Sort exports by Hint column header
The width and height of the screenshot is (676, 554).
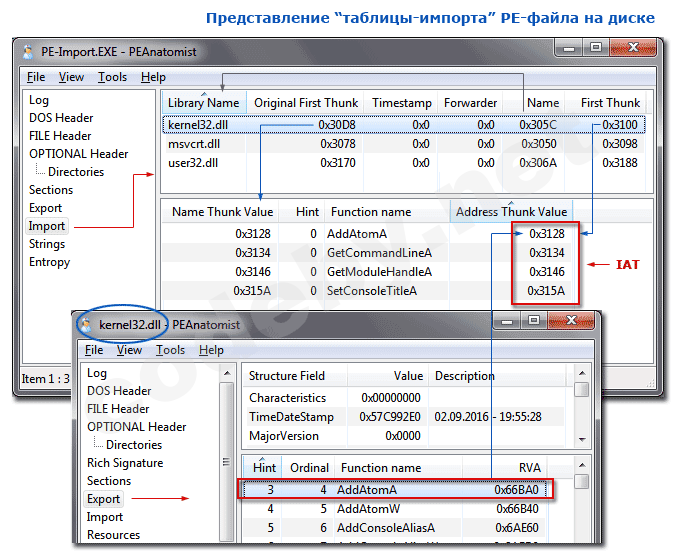[x=265, y=467]
